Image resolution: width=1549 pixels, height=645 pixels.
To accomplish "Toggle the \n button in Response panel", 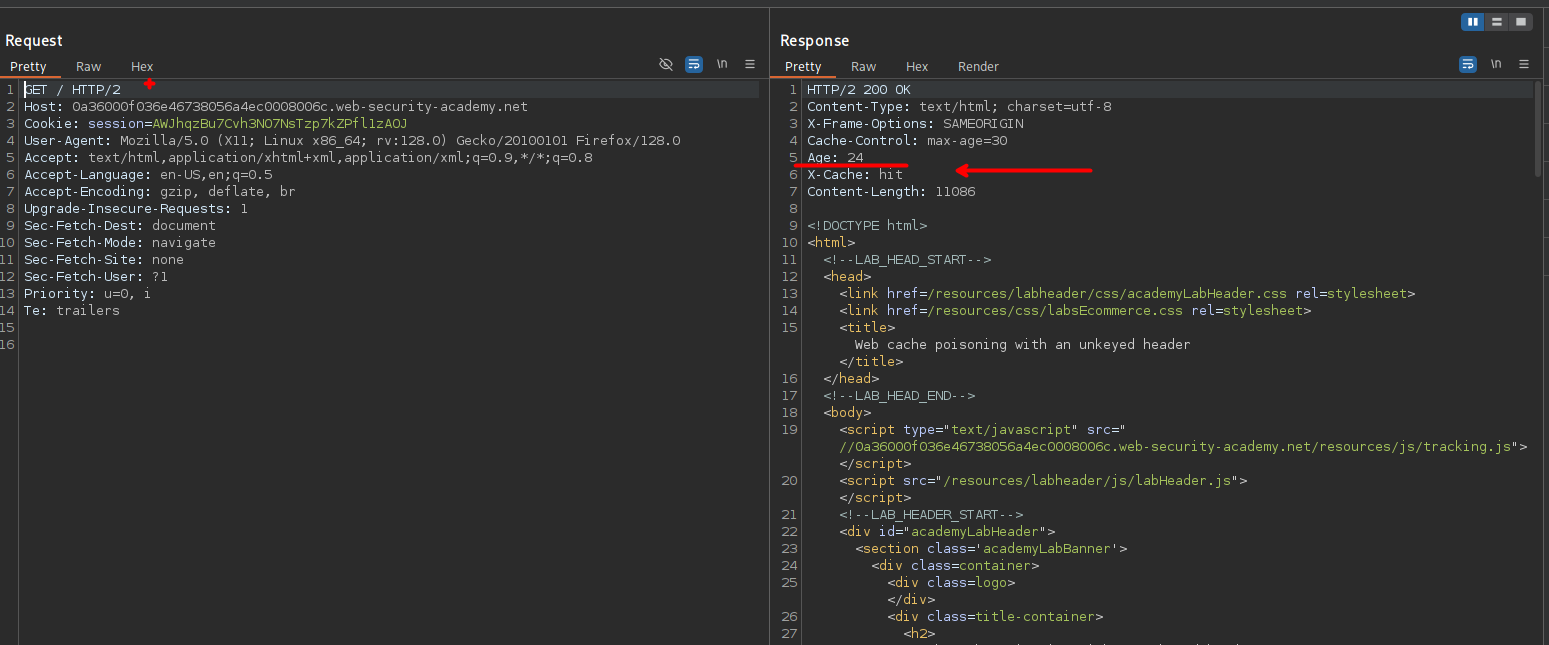I will coord(1496,64).
